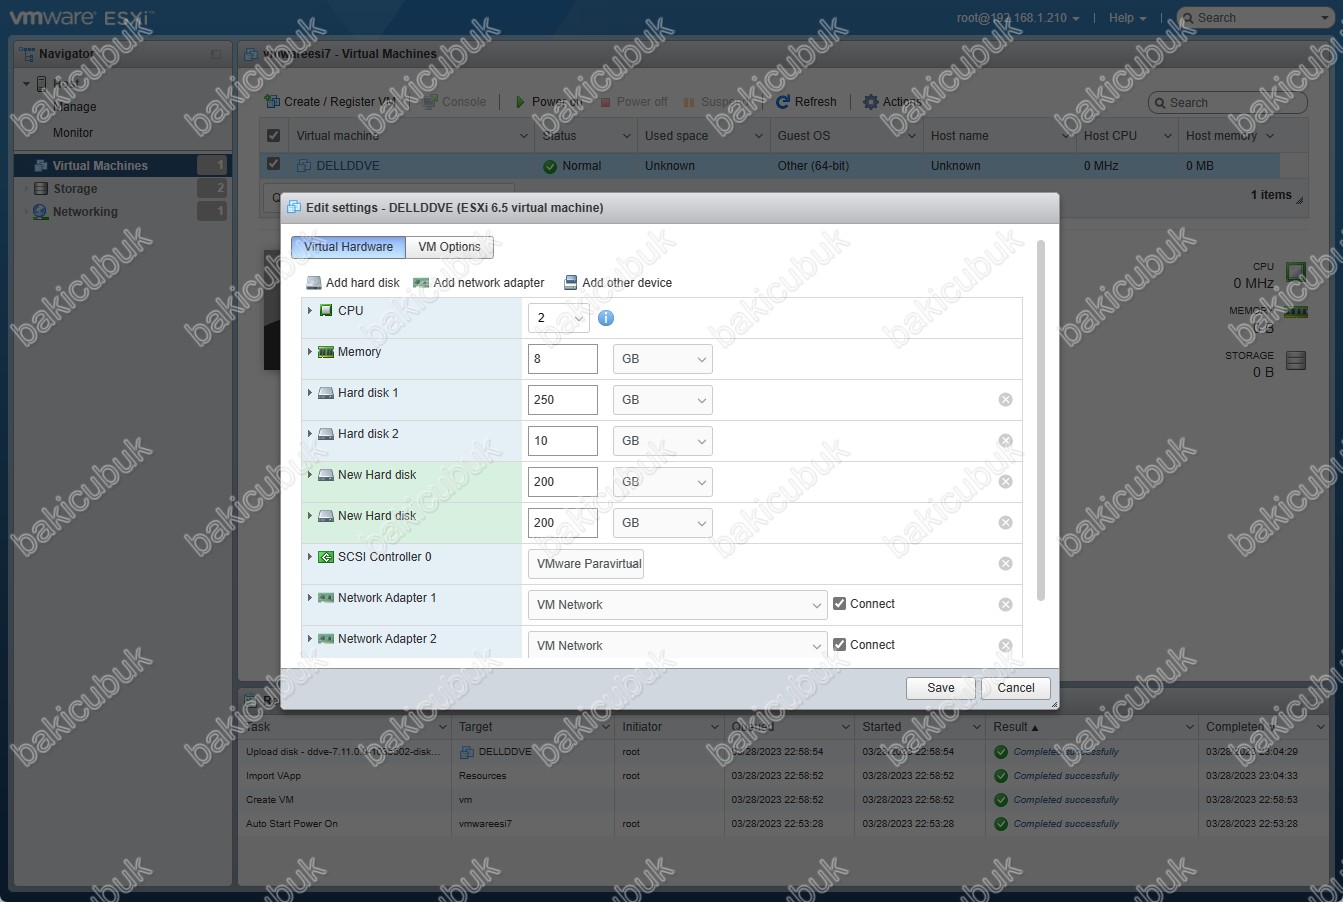Click Create / Register VM

point(330,102)
